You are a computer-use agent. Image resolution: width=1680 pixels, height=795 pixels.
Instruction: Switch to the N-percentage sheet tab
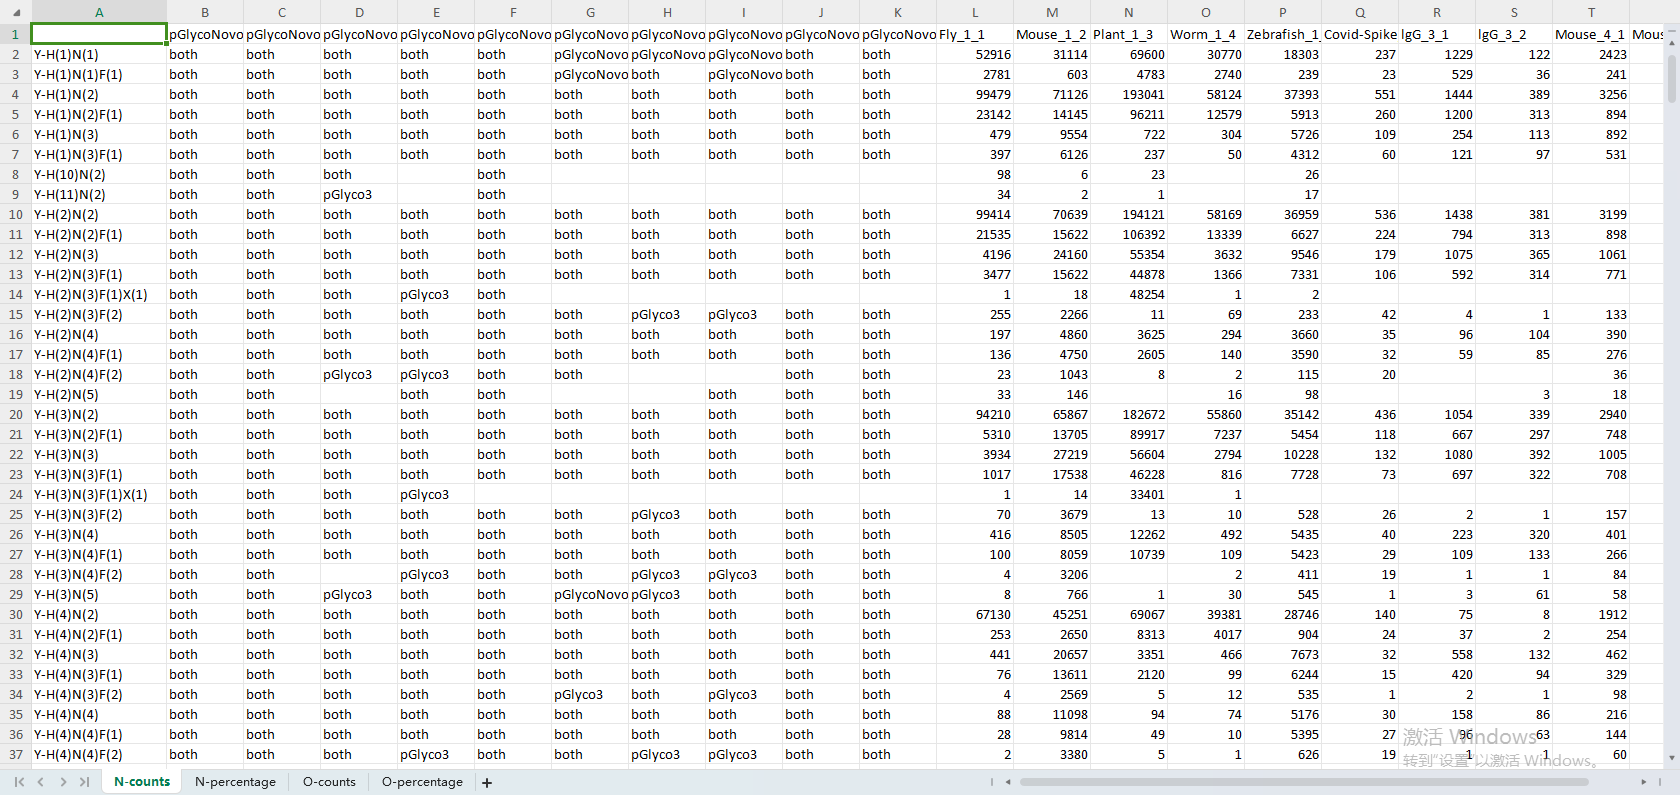(235, 782)
